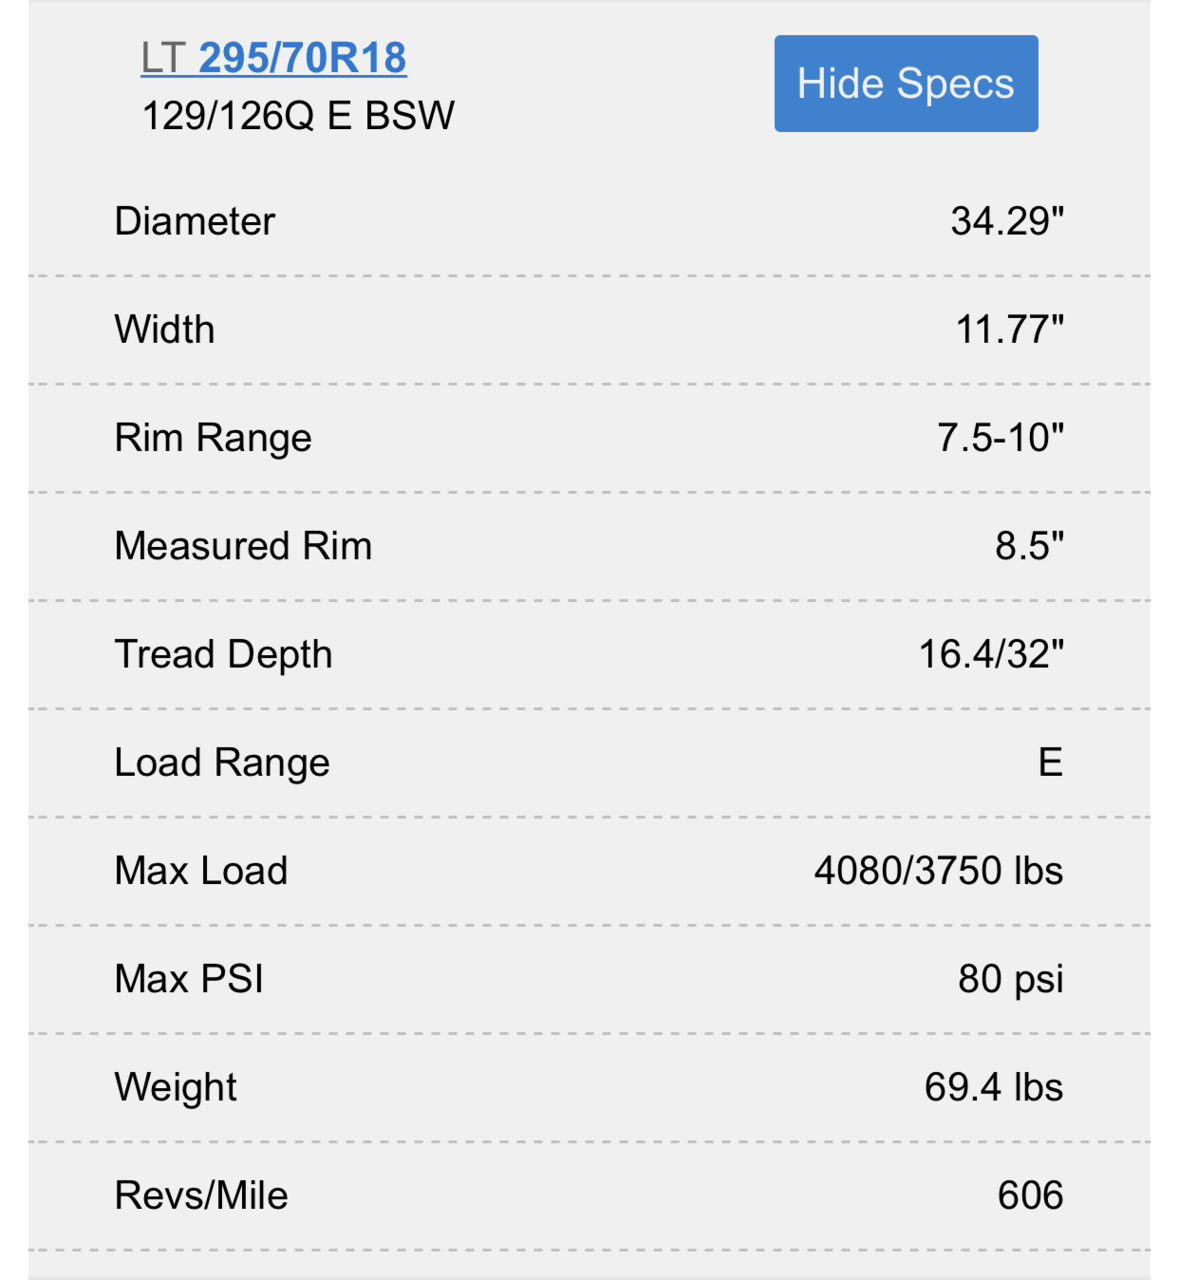Image resolution: width=1179 pixels, height=1280 pixels.
Task: Click the Hide Specs button
Action: tap(906, 83)
